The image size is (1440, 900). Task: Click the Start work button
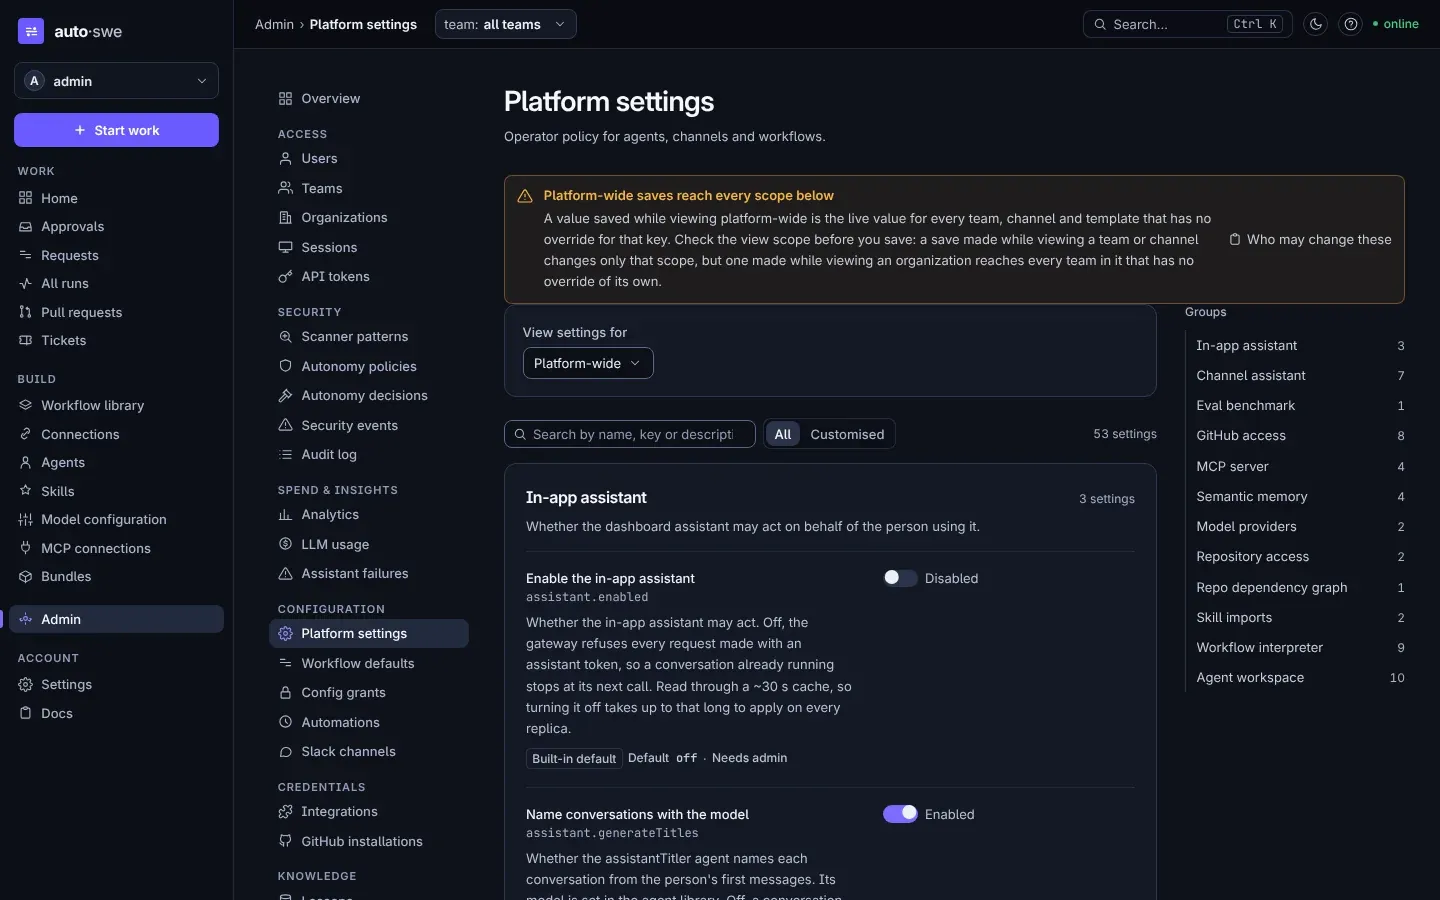[116, 130]
